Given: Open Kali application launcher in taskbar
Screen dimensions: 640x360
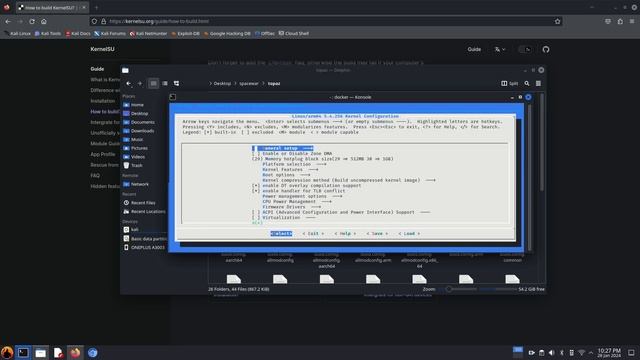Looking at the screenshot, I should click(x=7, y=353).
